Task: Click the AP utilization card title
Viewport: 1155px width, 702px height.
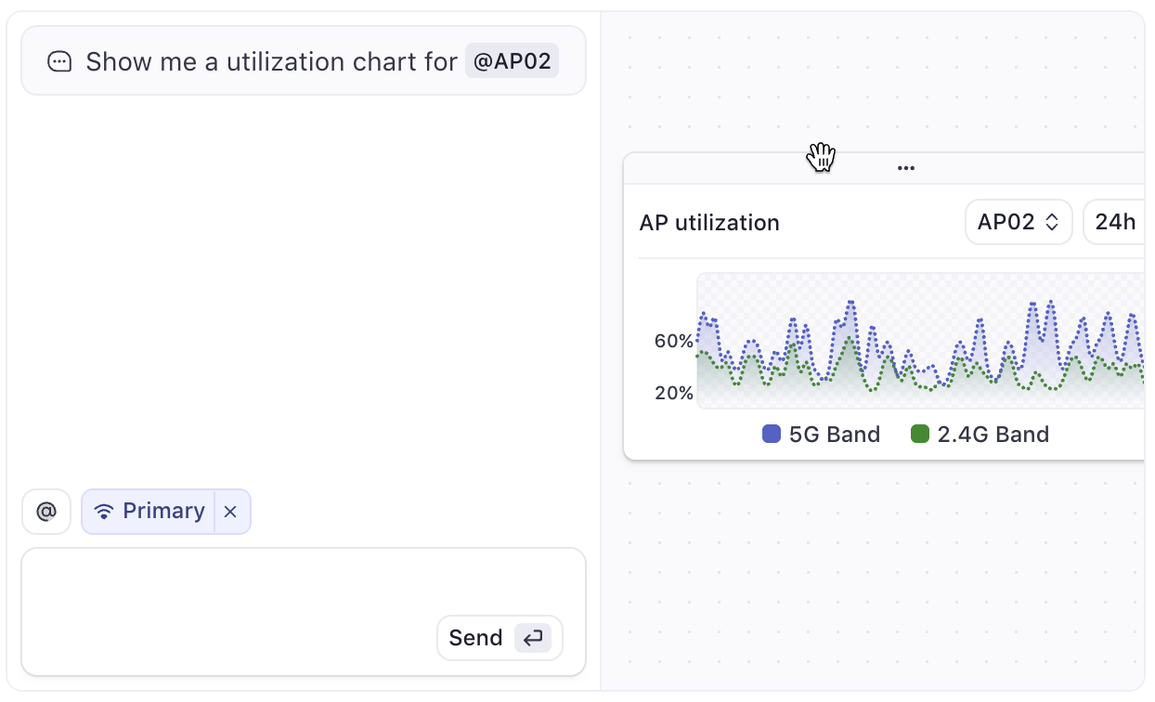Action: [x=709, y=222]
